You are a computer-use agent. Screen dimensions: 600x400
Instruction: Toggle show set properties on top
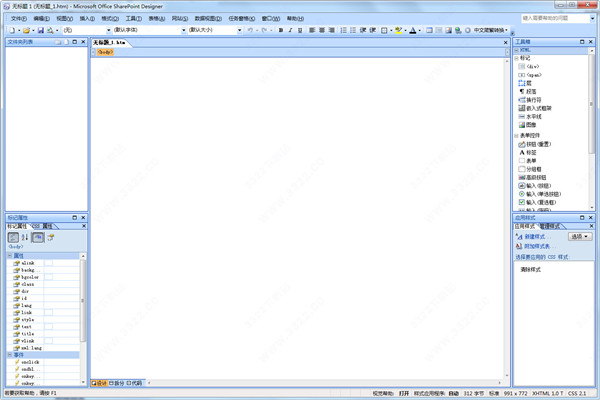(x=38, y=237)
